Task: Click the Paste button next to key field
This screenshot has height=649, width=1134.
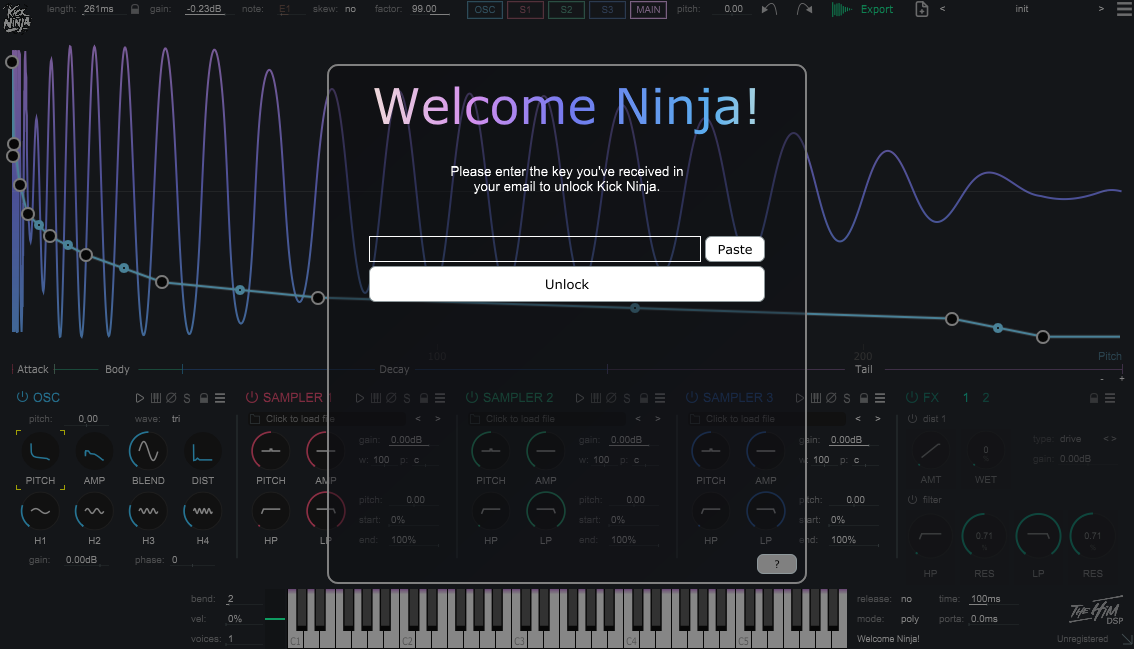Action: pyautogui.click(x=734, y=249)
